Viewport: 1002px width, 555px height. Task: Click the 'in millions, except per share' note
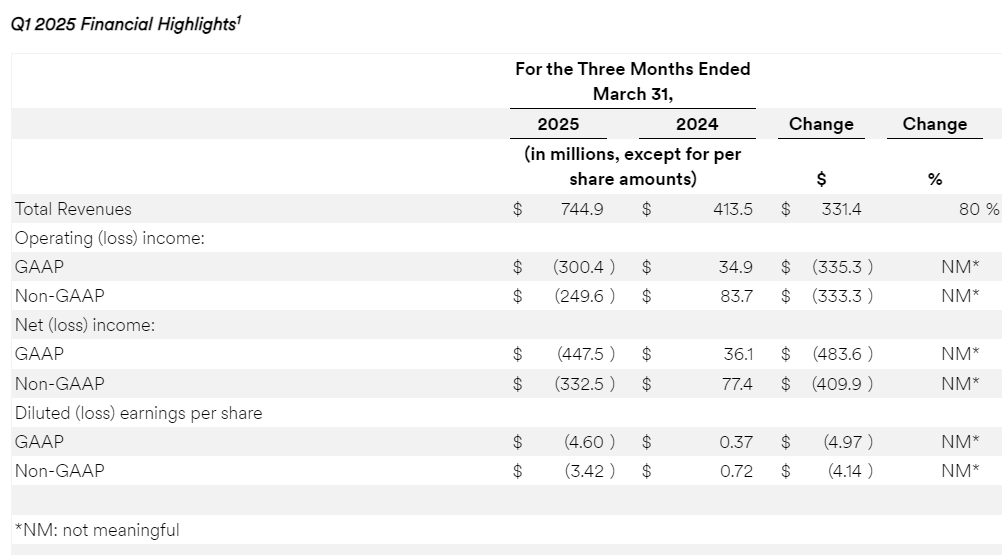tap(632, 167)
